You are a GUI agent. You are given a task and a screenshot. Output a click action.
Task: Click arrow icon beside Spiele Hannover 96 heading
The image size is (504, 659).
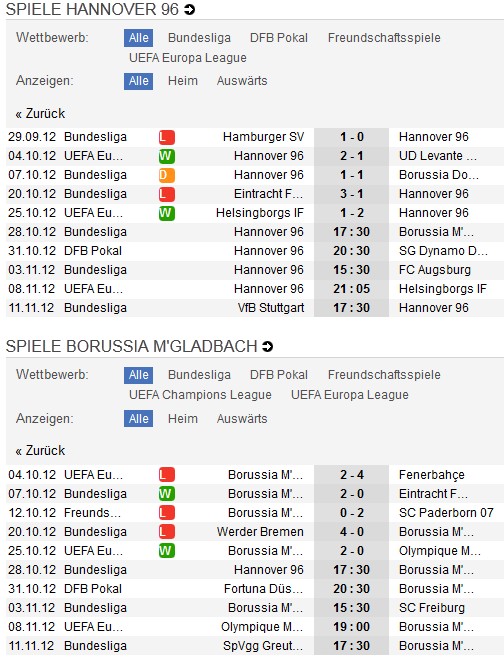click(x=190, y=9)
